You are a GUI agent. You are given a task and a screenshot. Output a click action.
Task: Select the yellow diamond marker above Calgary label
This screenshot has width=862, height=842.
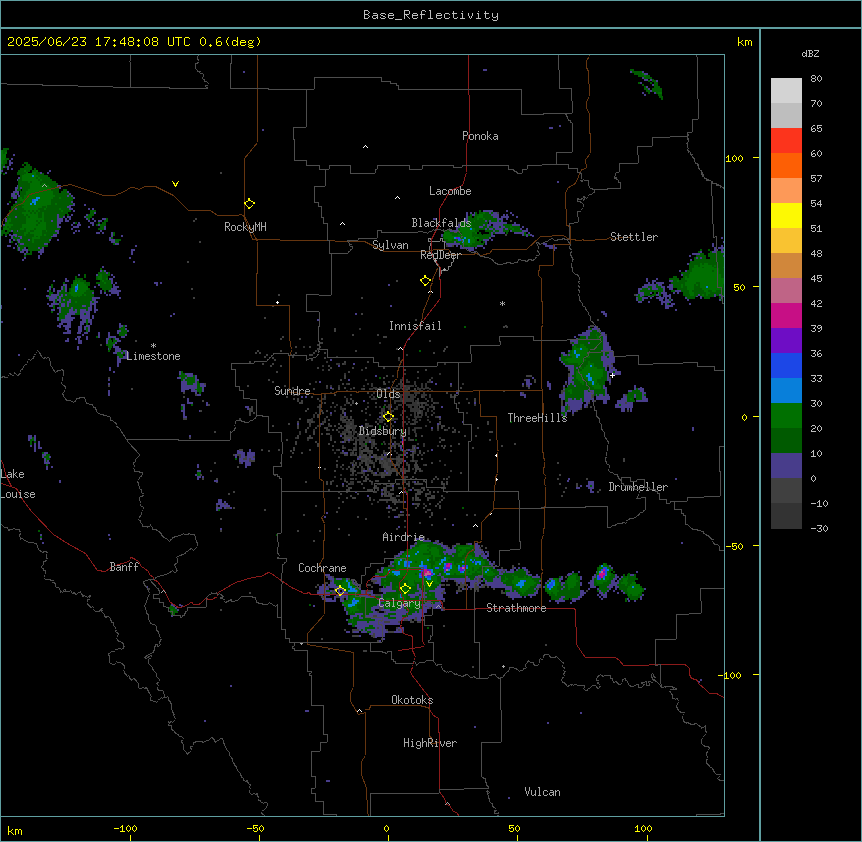(405, 589)
